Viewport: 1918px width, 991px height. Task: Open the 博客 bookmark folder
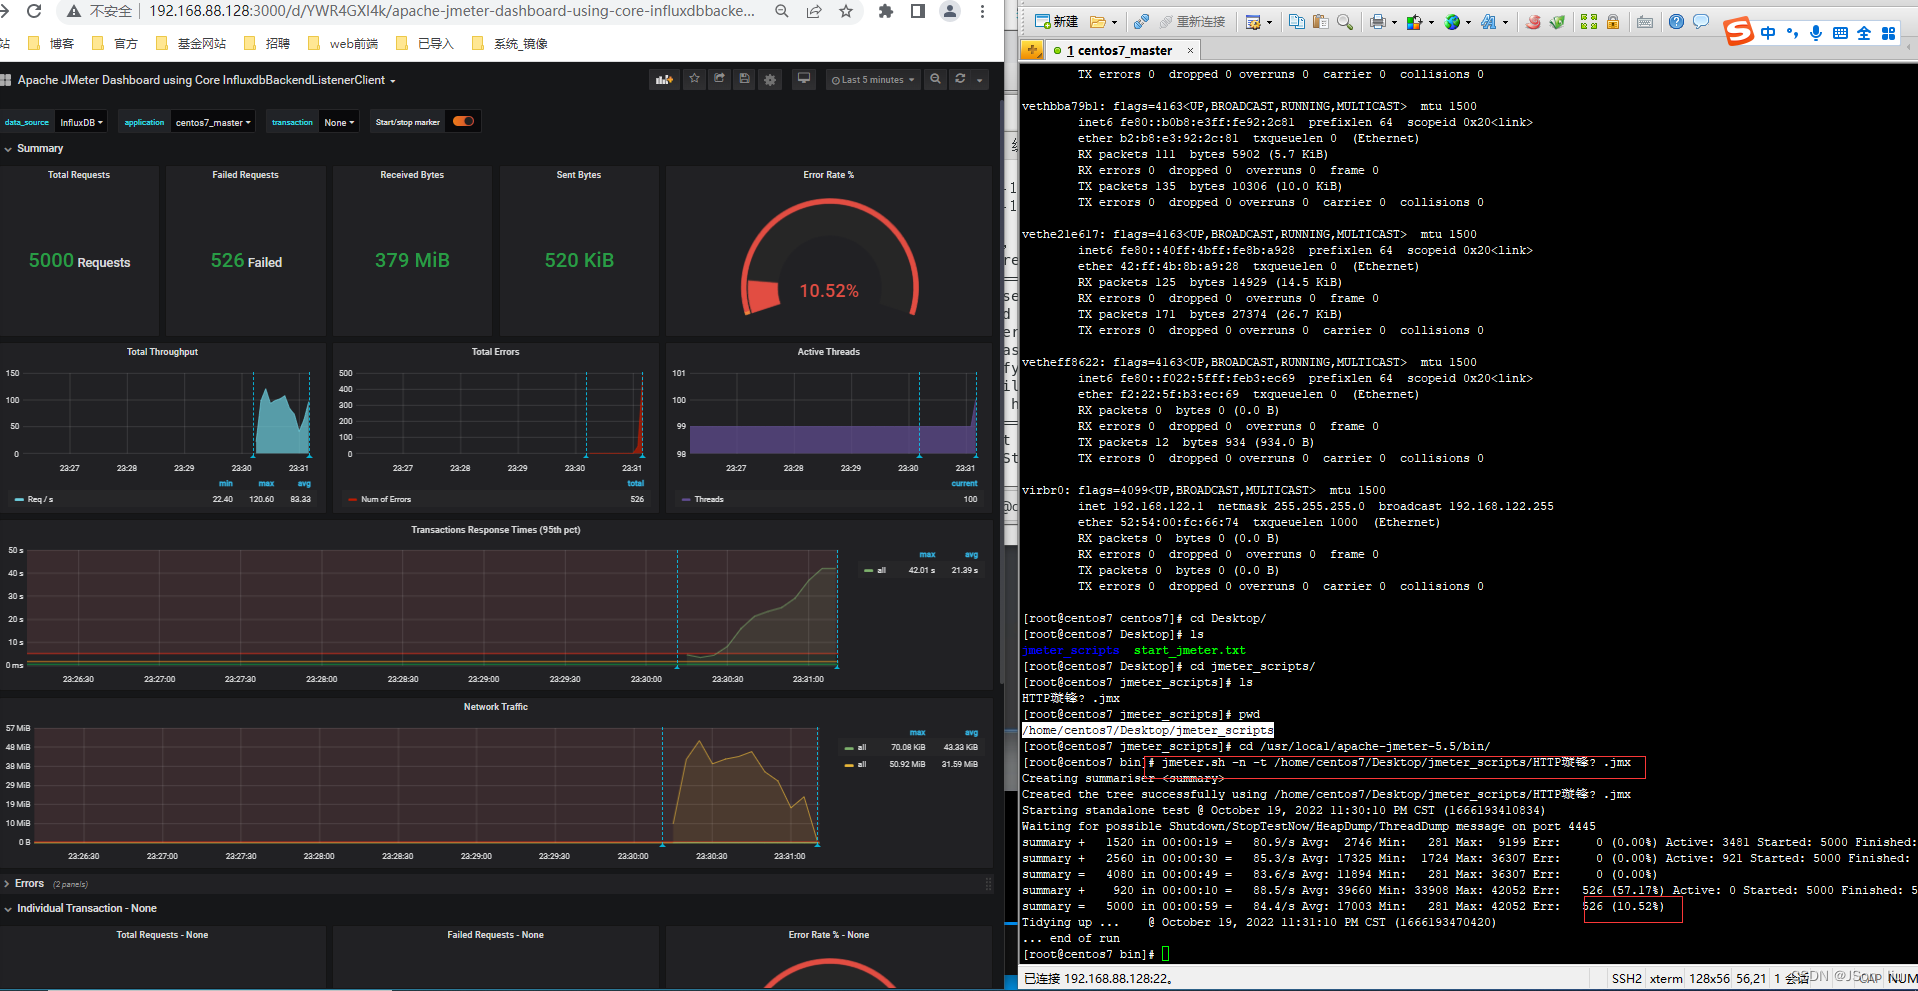(51, 43)
